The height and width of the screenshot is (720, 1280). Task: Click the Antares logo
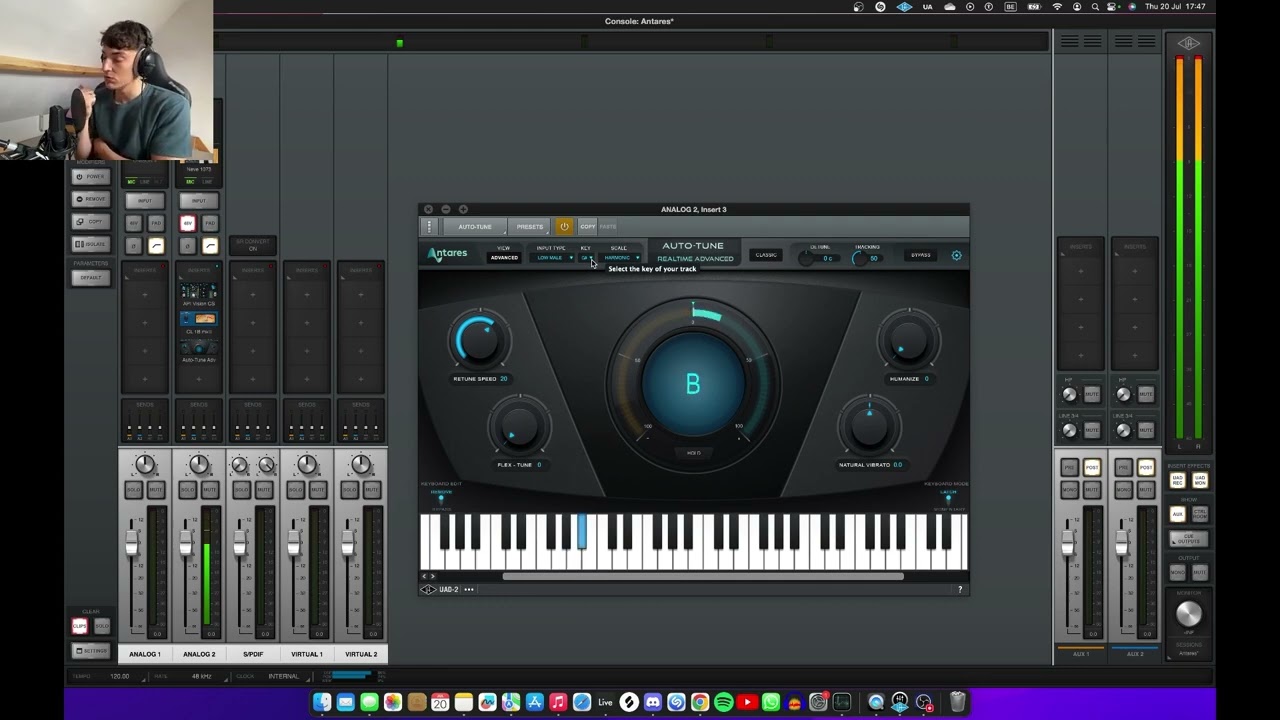pos(447,254)
